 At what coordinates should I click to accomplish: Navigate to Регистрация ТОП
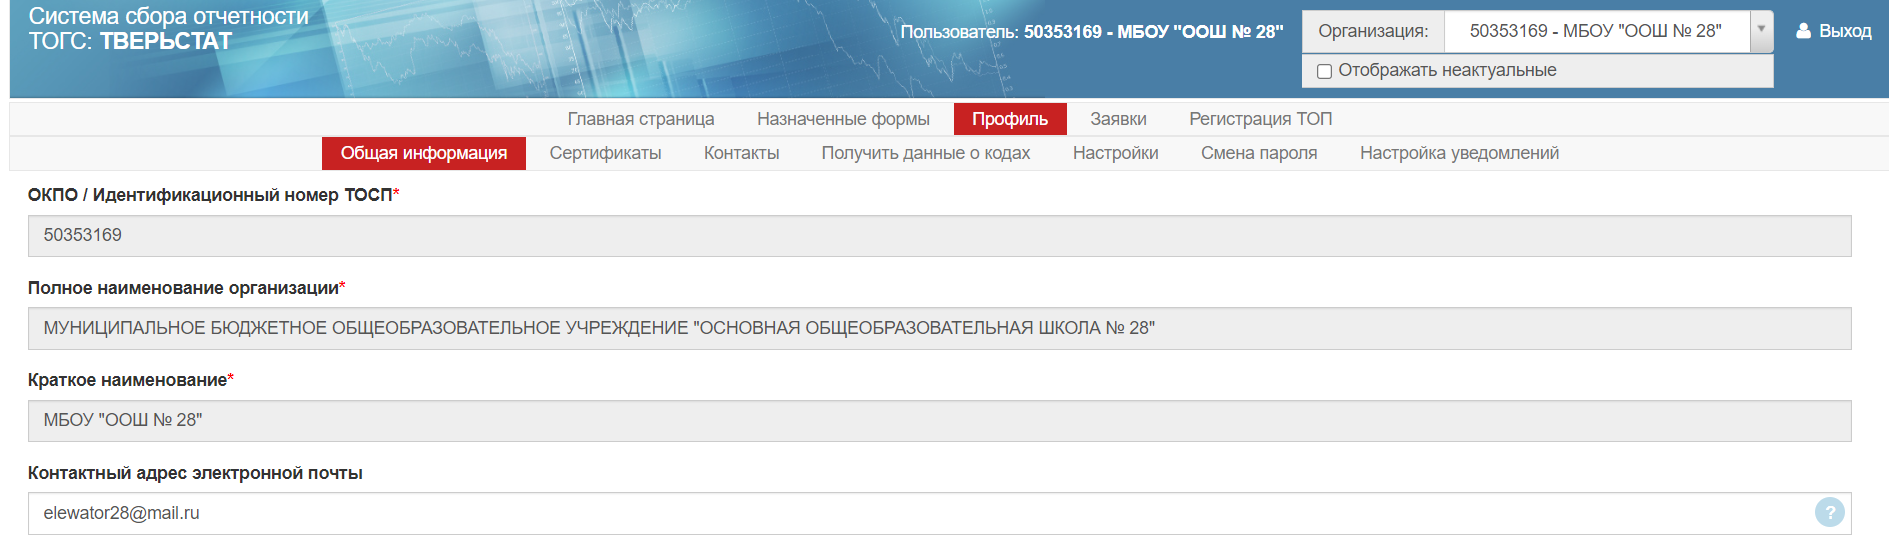(1260, 119)
